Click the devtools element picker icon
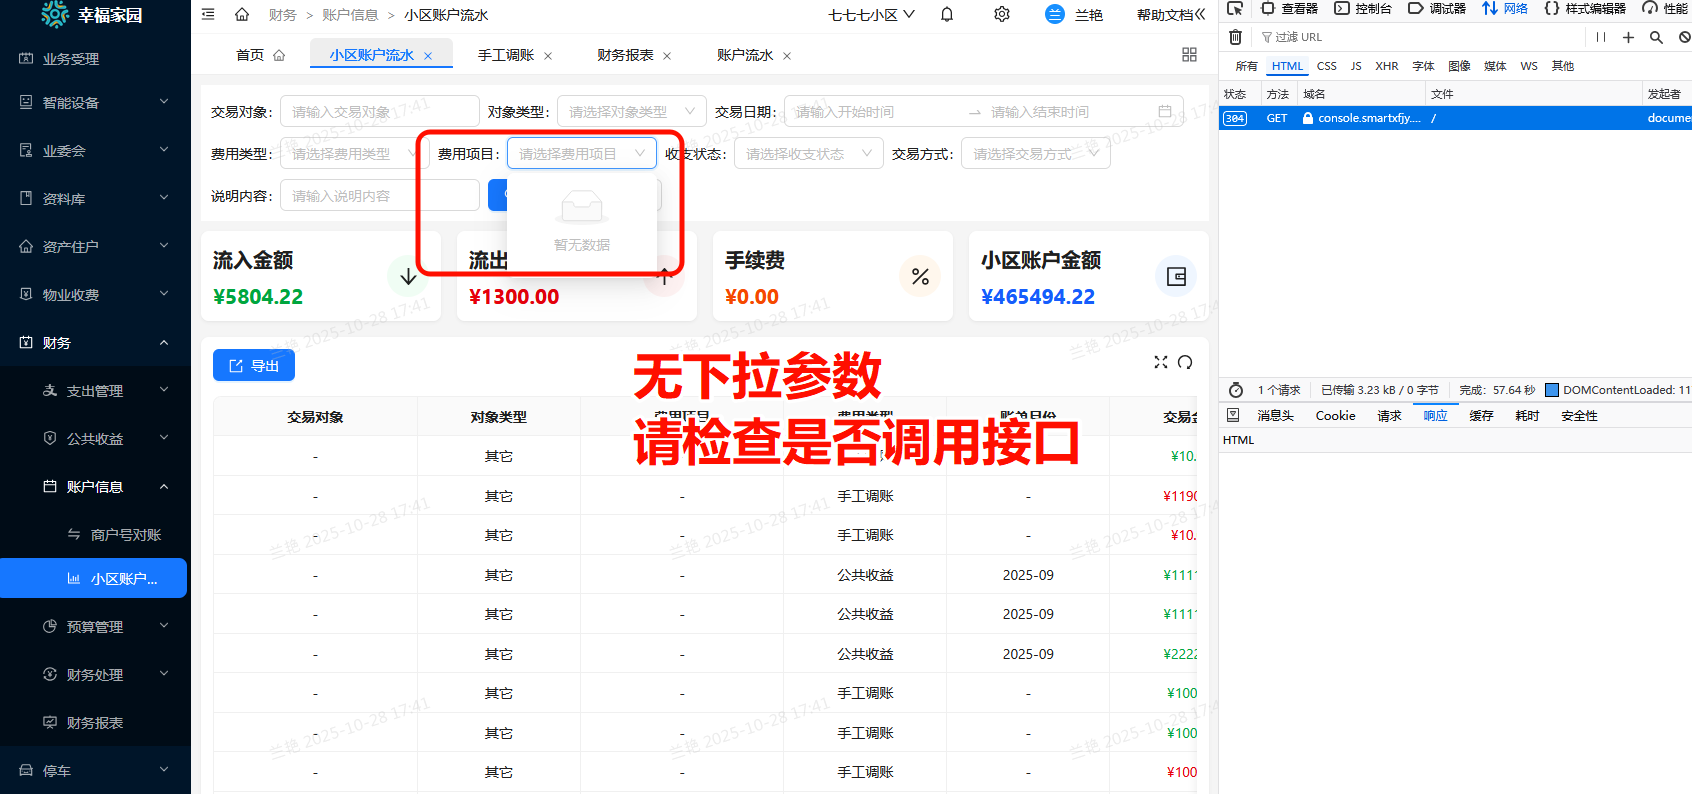 [x=1235, y=8]
